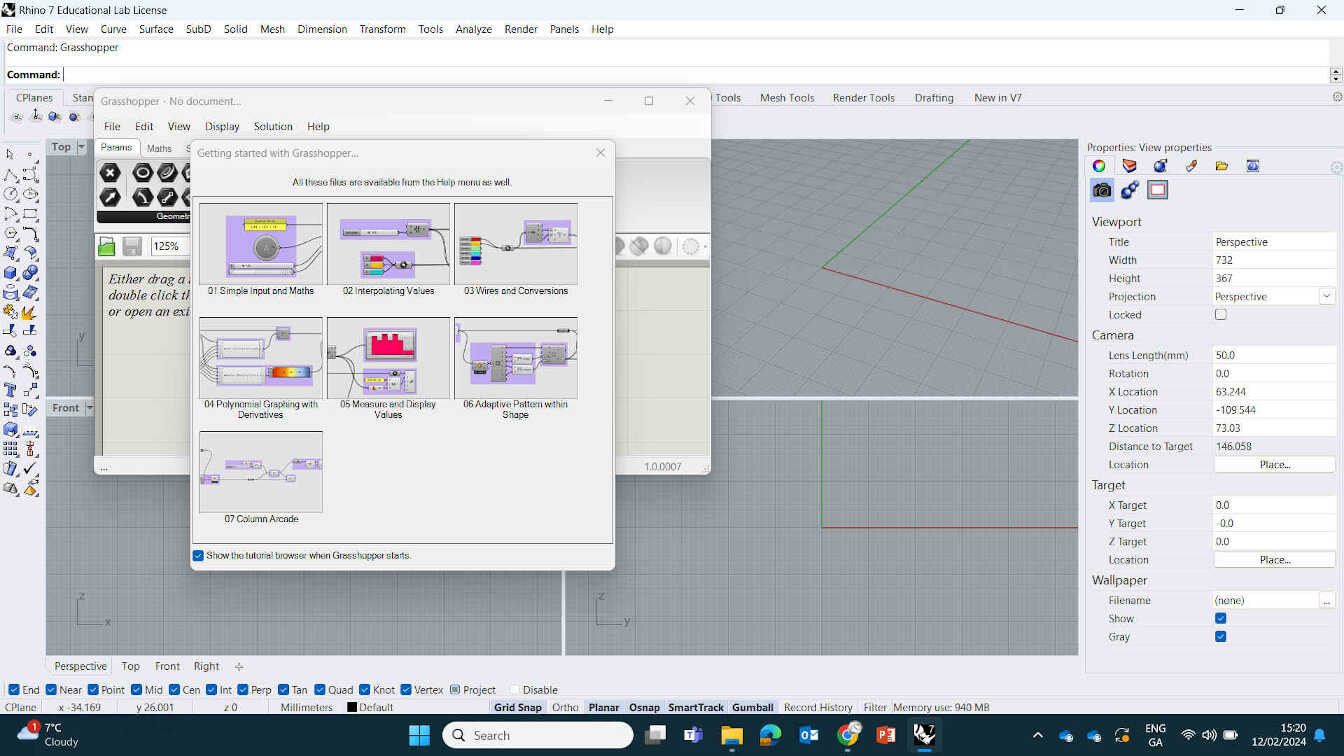Open Microsoft Teams from taskbar
The height and width of the screenshot is (756, 1344).
click(693, 736)
